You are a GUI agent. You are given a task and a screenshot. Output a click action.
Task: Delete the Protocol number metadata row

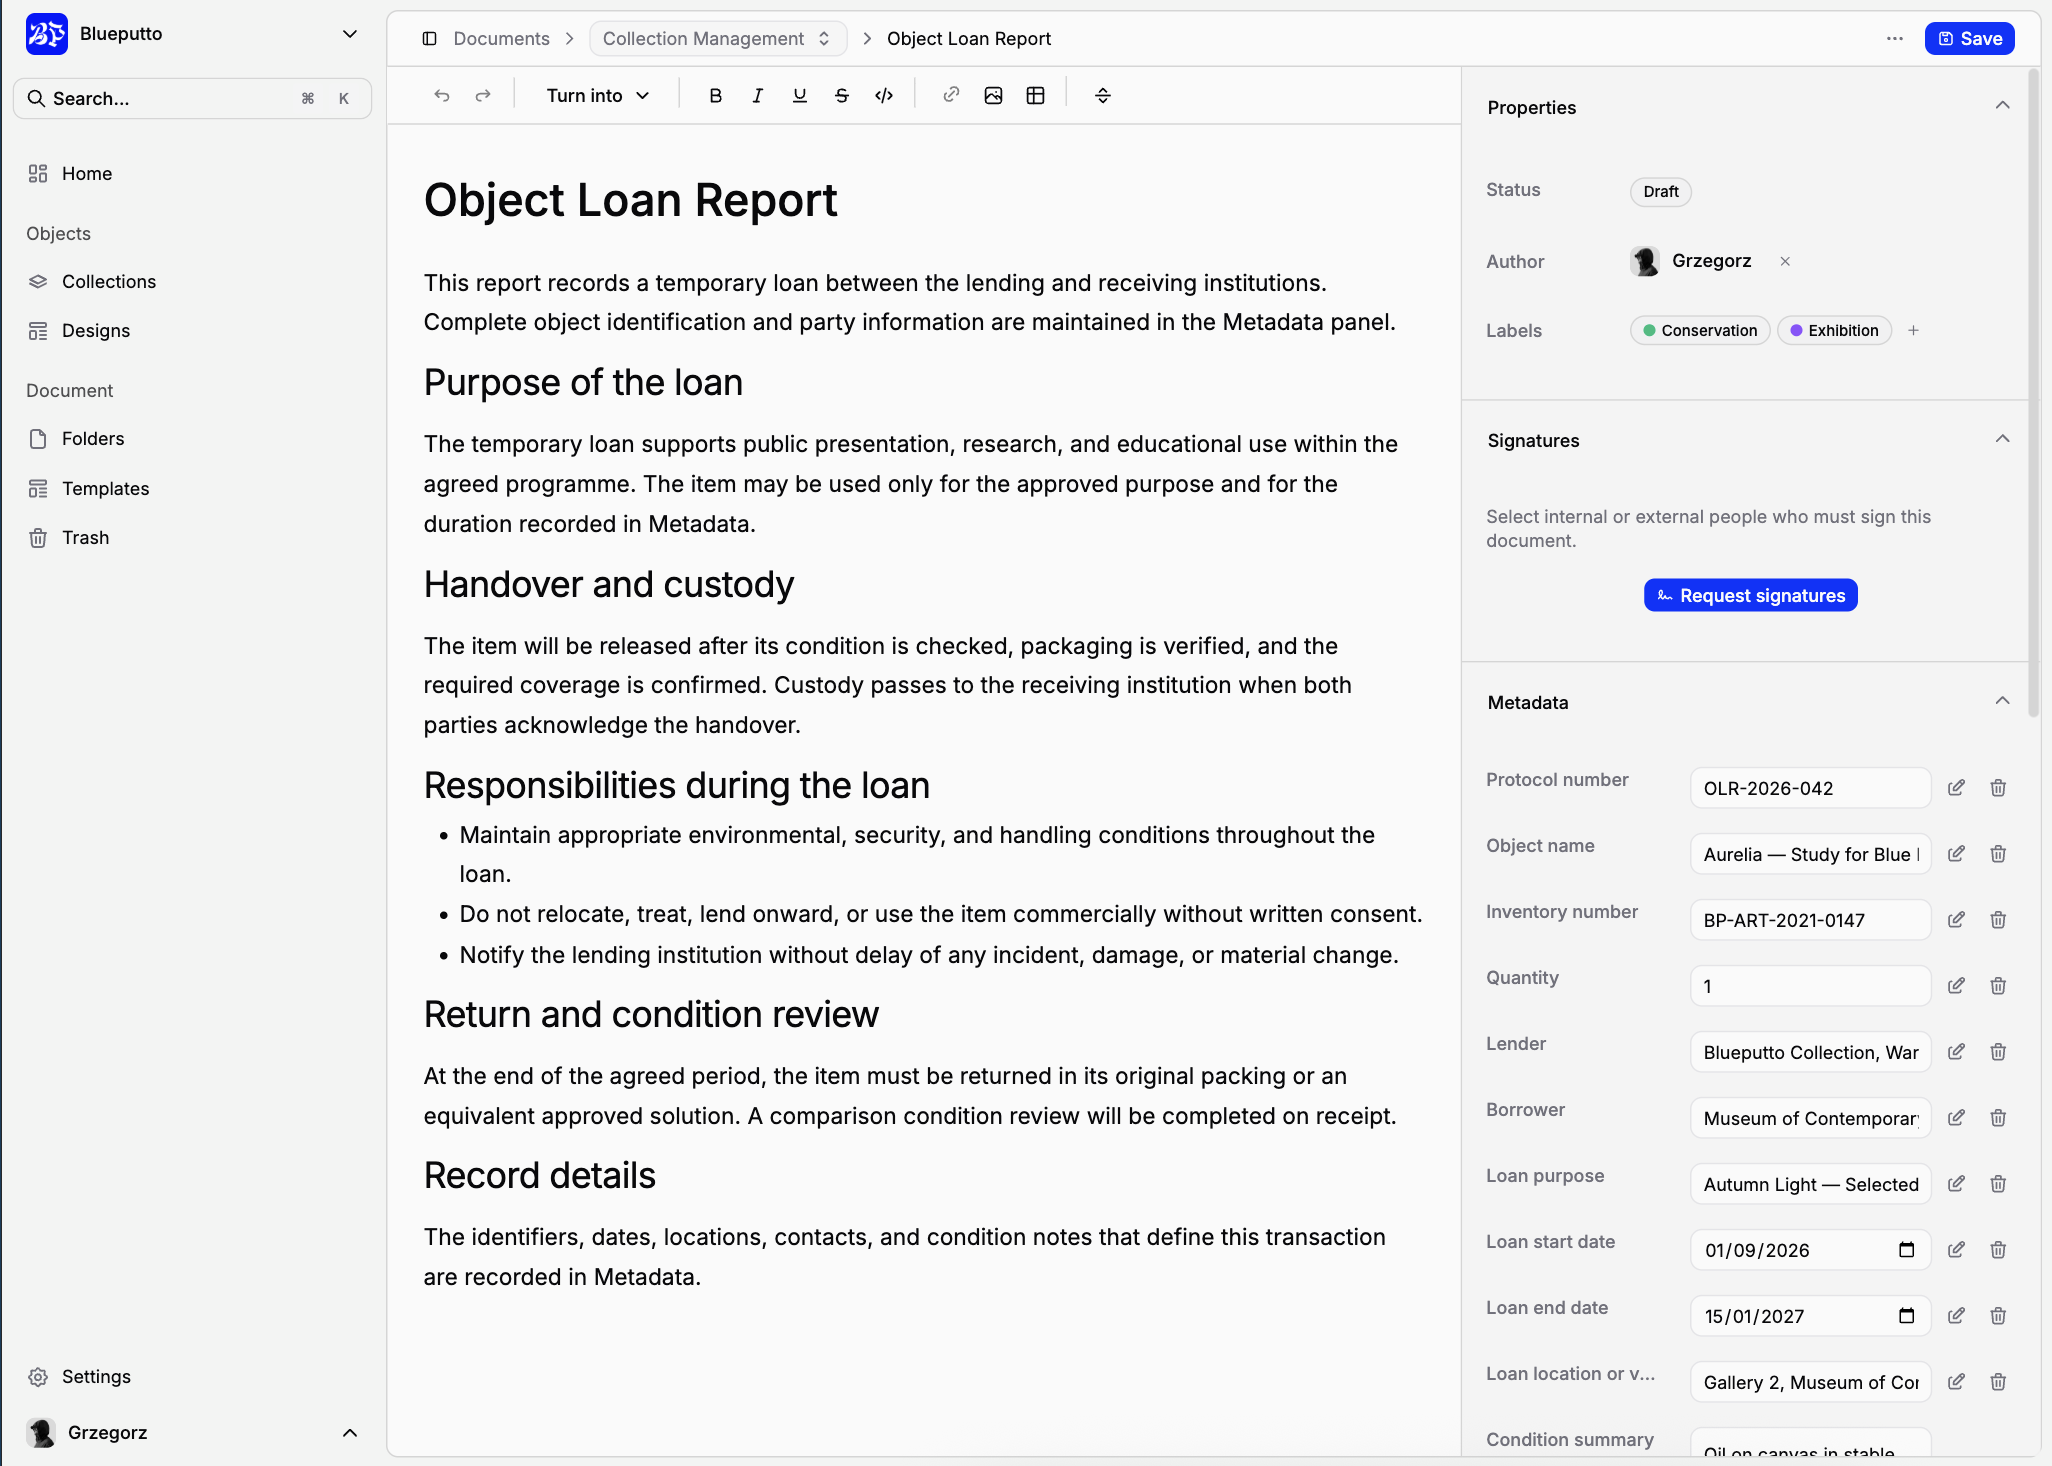click(x=1998, y=788)
